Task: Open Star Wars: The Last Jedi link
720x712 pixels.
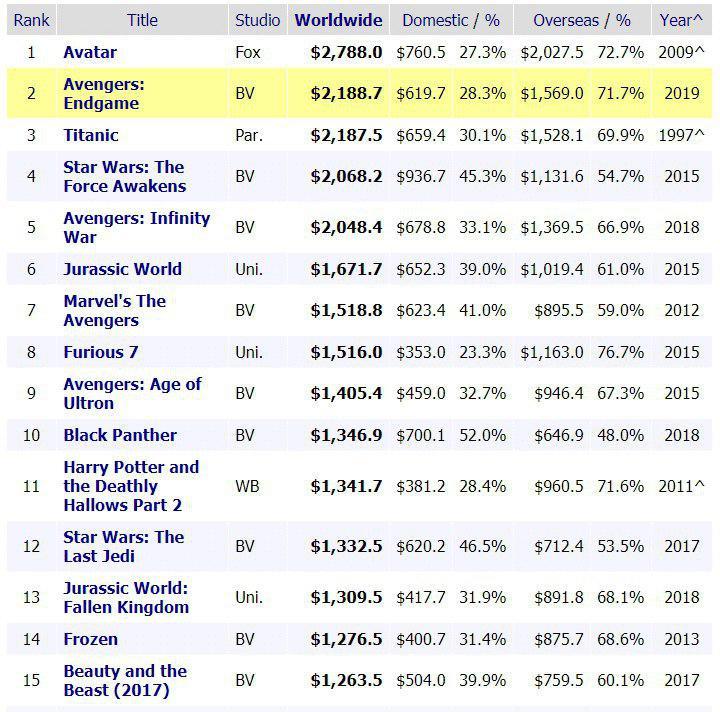Action: [x=123, y=546]
